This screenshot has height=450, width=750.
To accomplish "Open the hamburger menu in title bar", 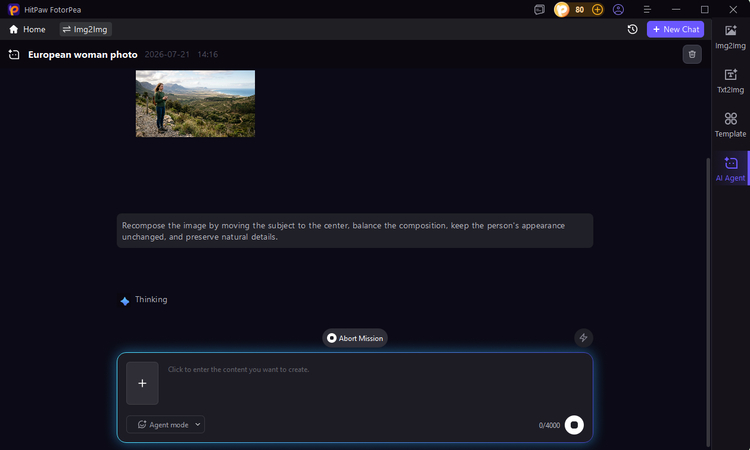I will [647, 10].
